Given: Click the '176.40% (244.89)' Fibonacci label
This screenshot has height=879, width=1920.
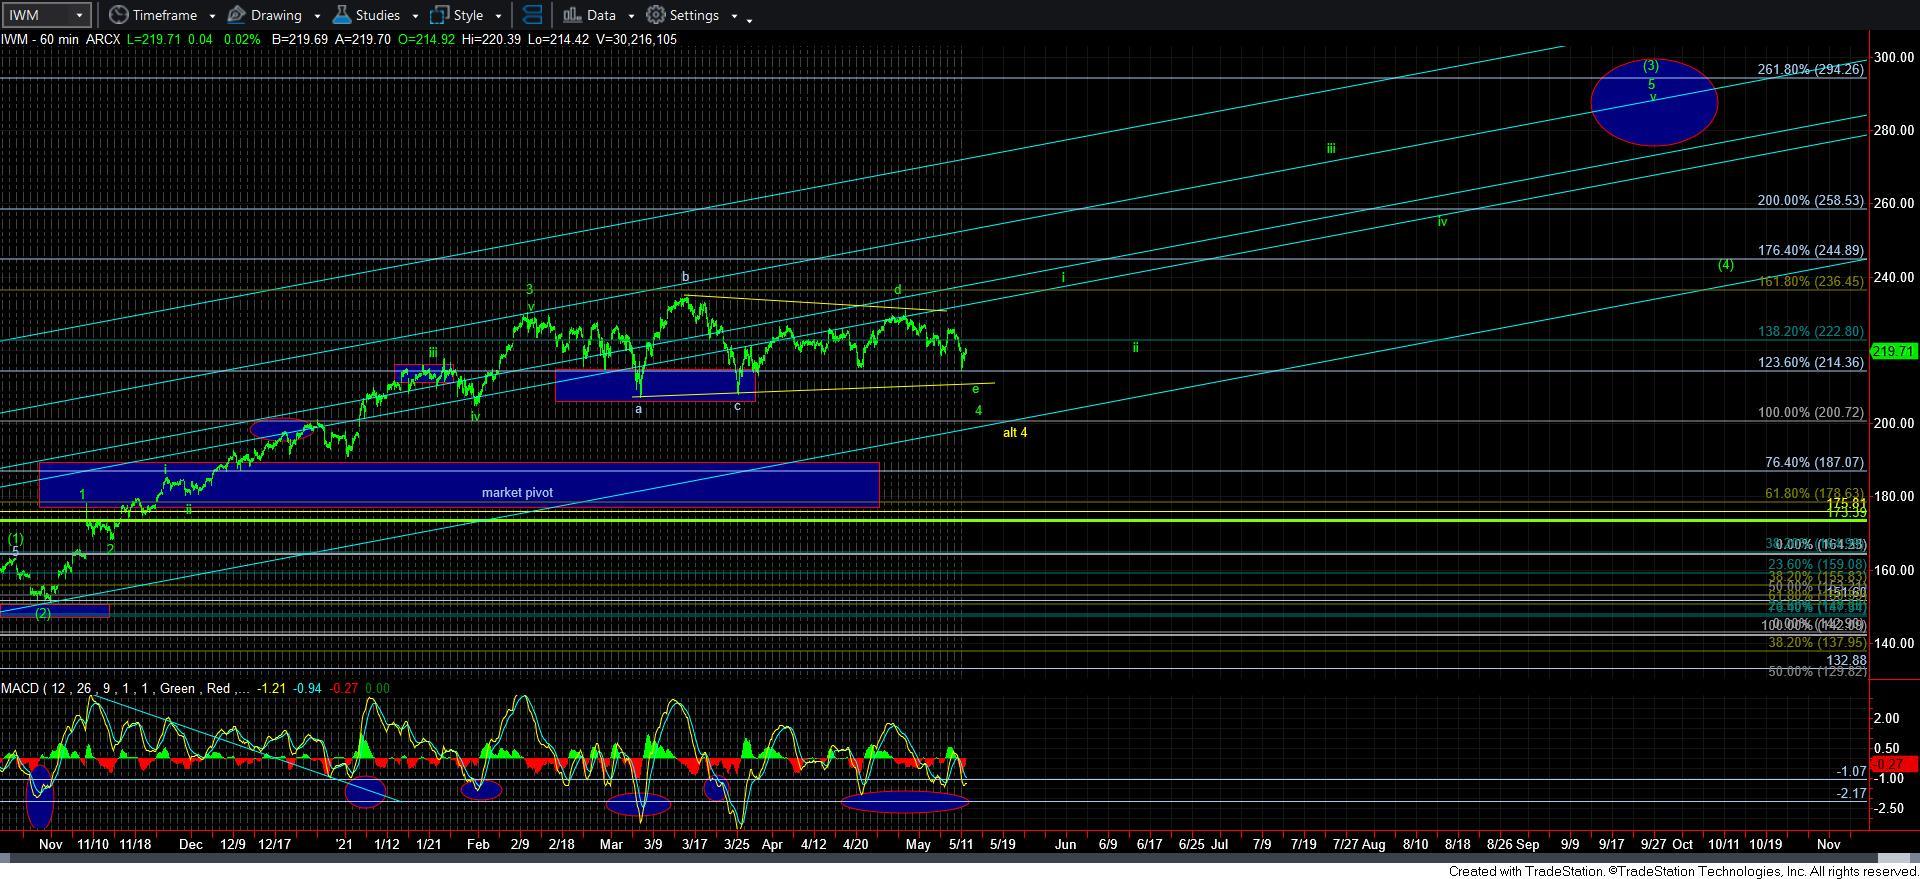Looking at the screenshot, I should click(x=1811, y=251).
